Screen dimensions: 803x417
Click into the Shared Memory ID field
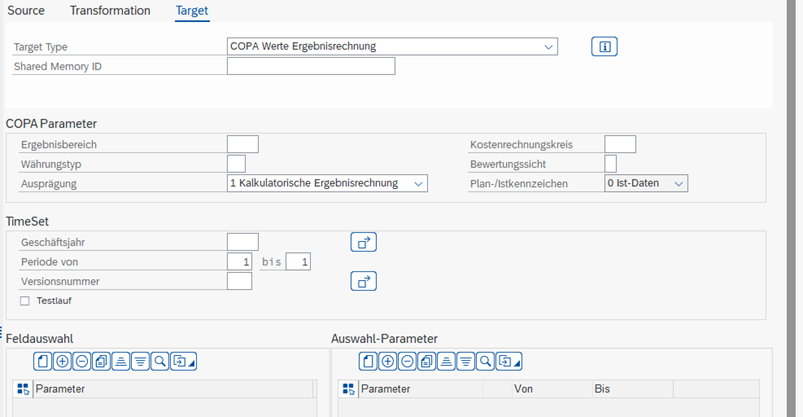311,66
